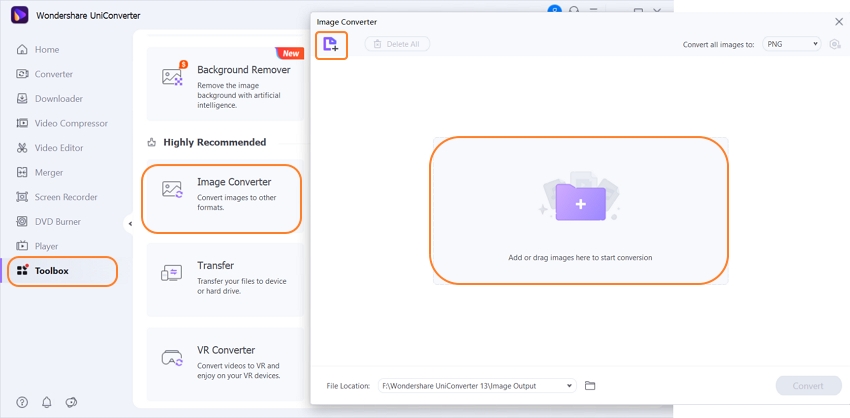
Task: Click the Converter icon in sidebar
Action: (22, 74)
